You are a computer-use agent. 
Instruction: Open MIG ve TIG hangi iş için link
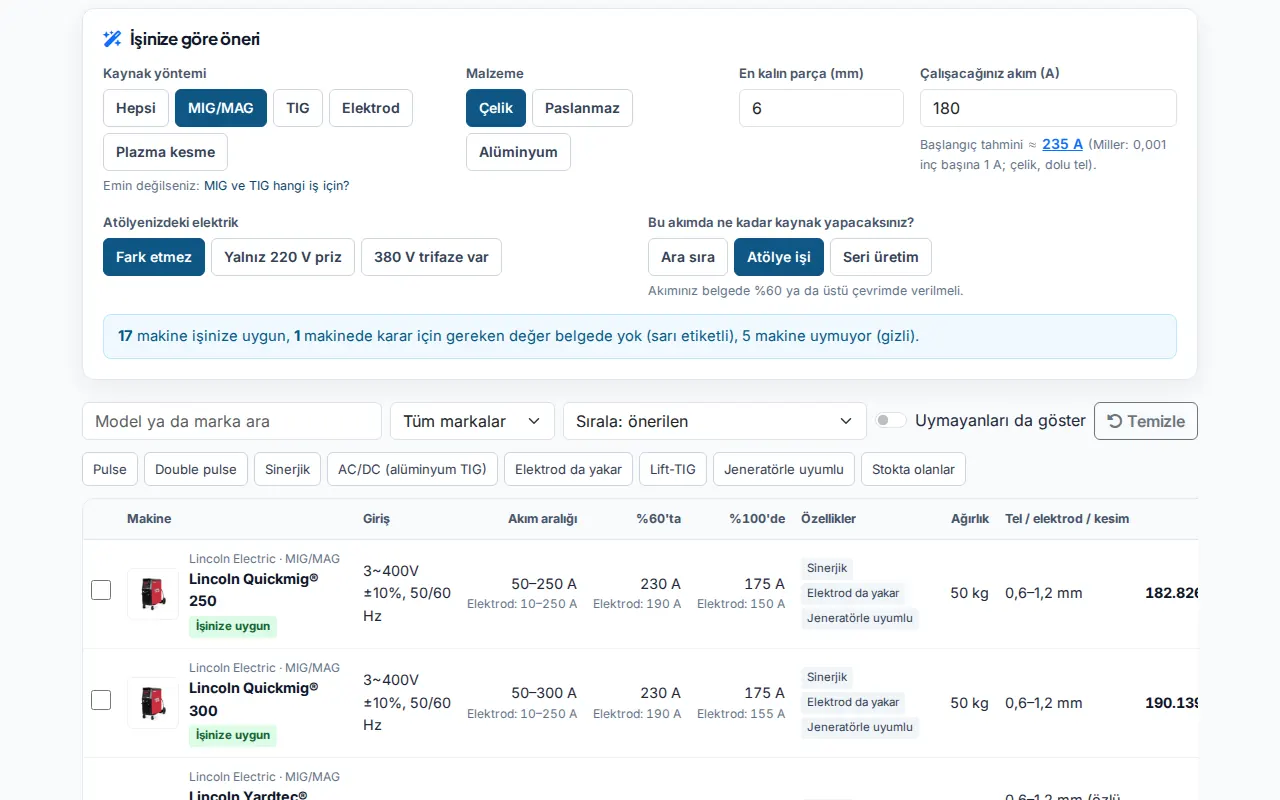277,186
